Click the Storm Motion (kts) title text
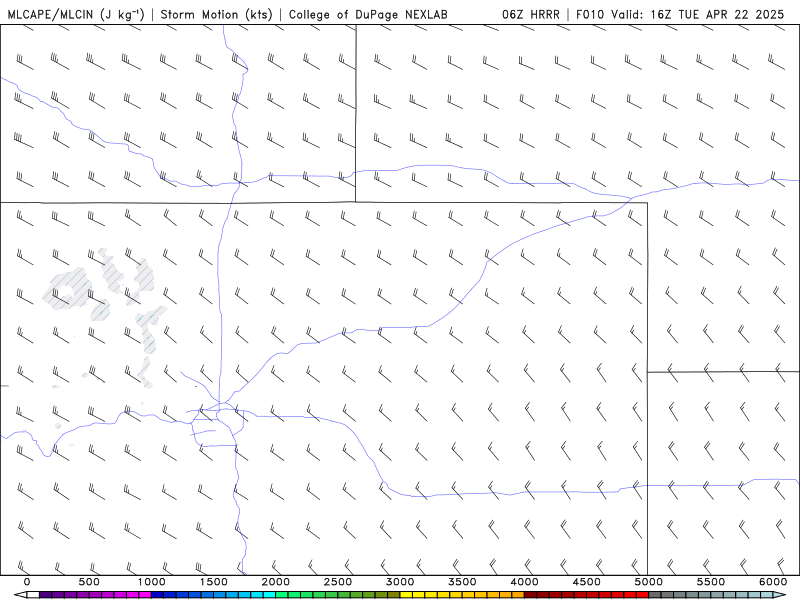 click(217, 14)
